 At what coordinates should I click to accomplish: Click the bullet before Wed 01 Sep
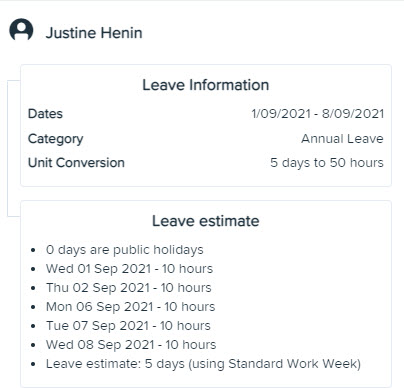33,269
